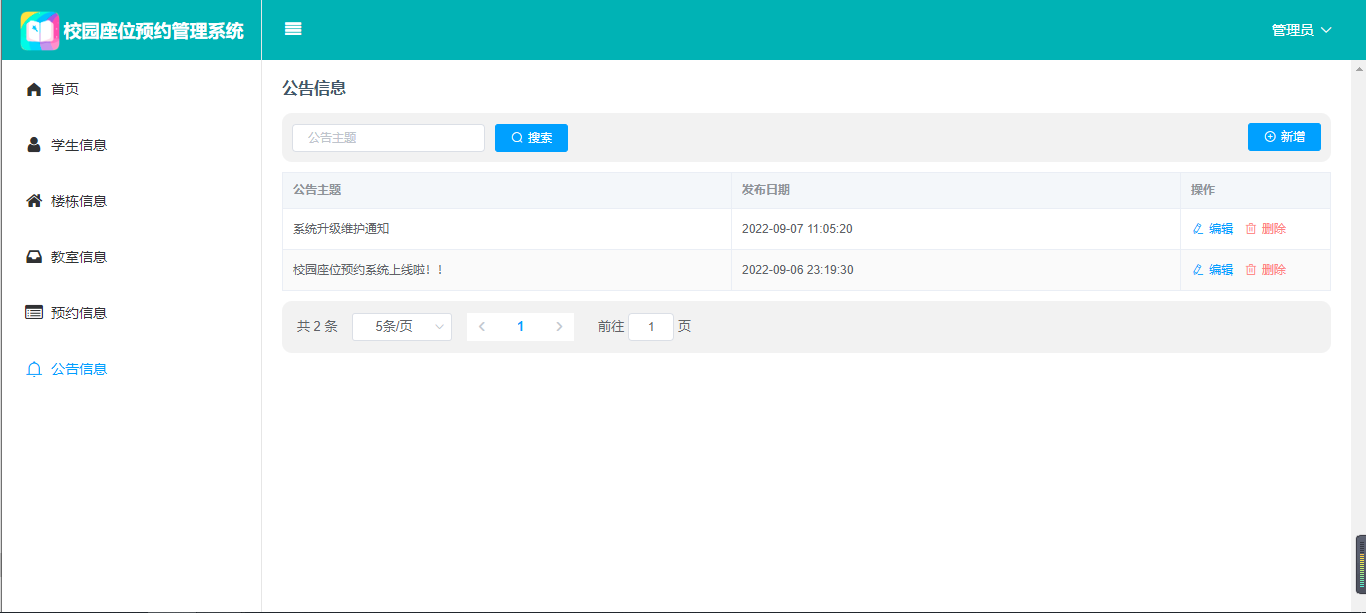This screenshot has height=613, width=1366.
Task: Click the bell icon beside 公告信息
Action: click(34, 369)
